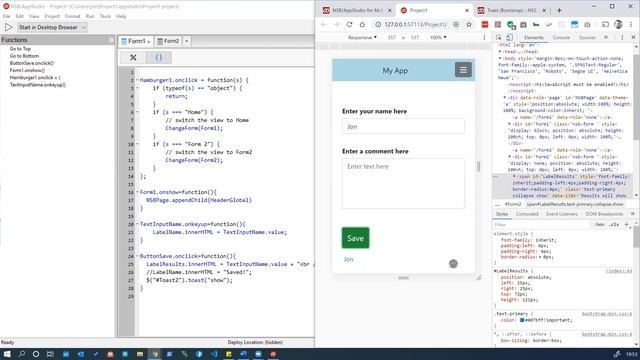The height and width of the screenshot is (360, 640).
Task: Open the Chrome profile avatar
Action: click(618, 24)
